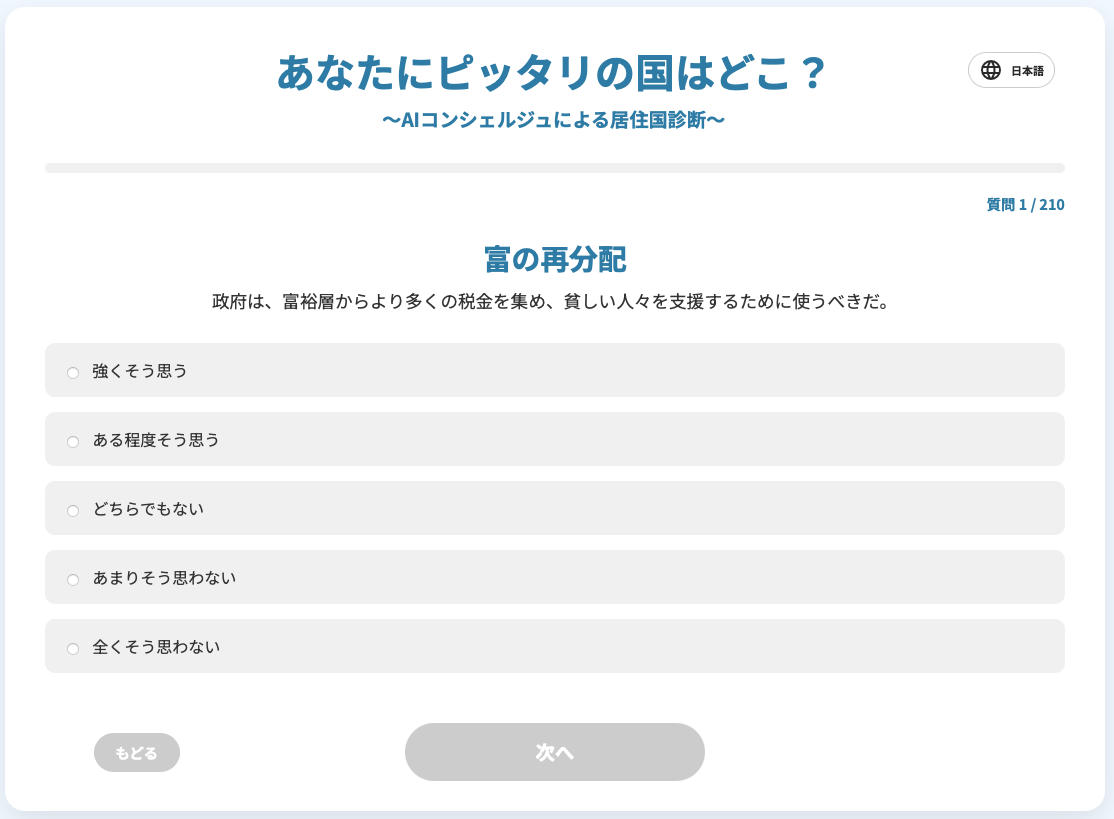Click the ある程度そう思う answer label text
1114x819 pixels.
tap(156, 440)
